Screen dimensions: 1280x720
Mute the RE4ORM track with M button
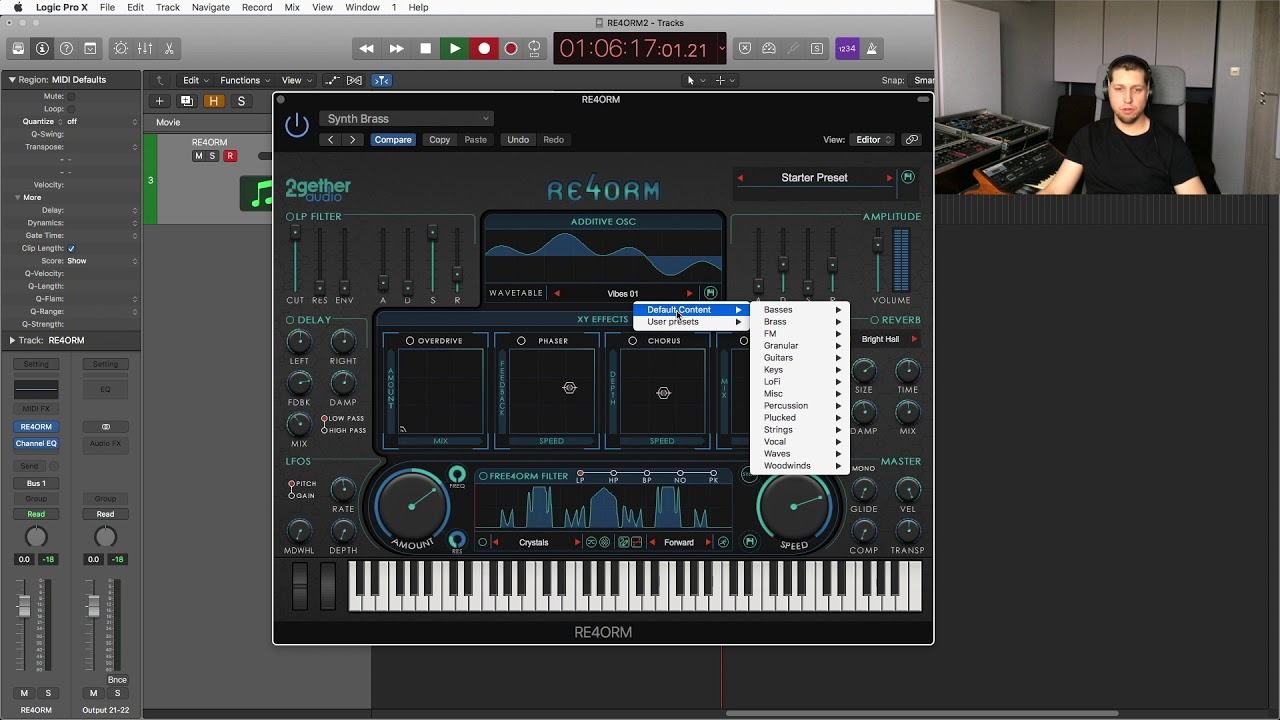click(x=198, y=156)
